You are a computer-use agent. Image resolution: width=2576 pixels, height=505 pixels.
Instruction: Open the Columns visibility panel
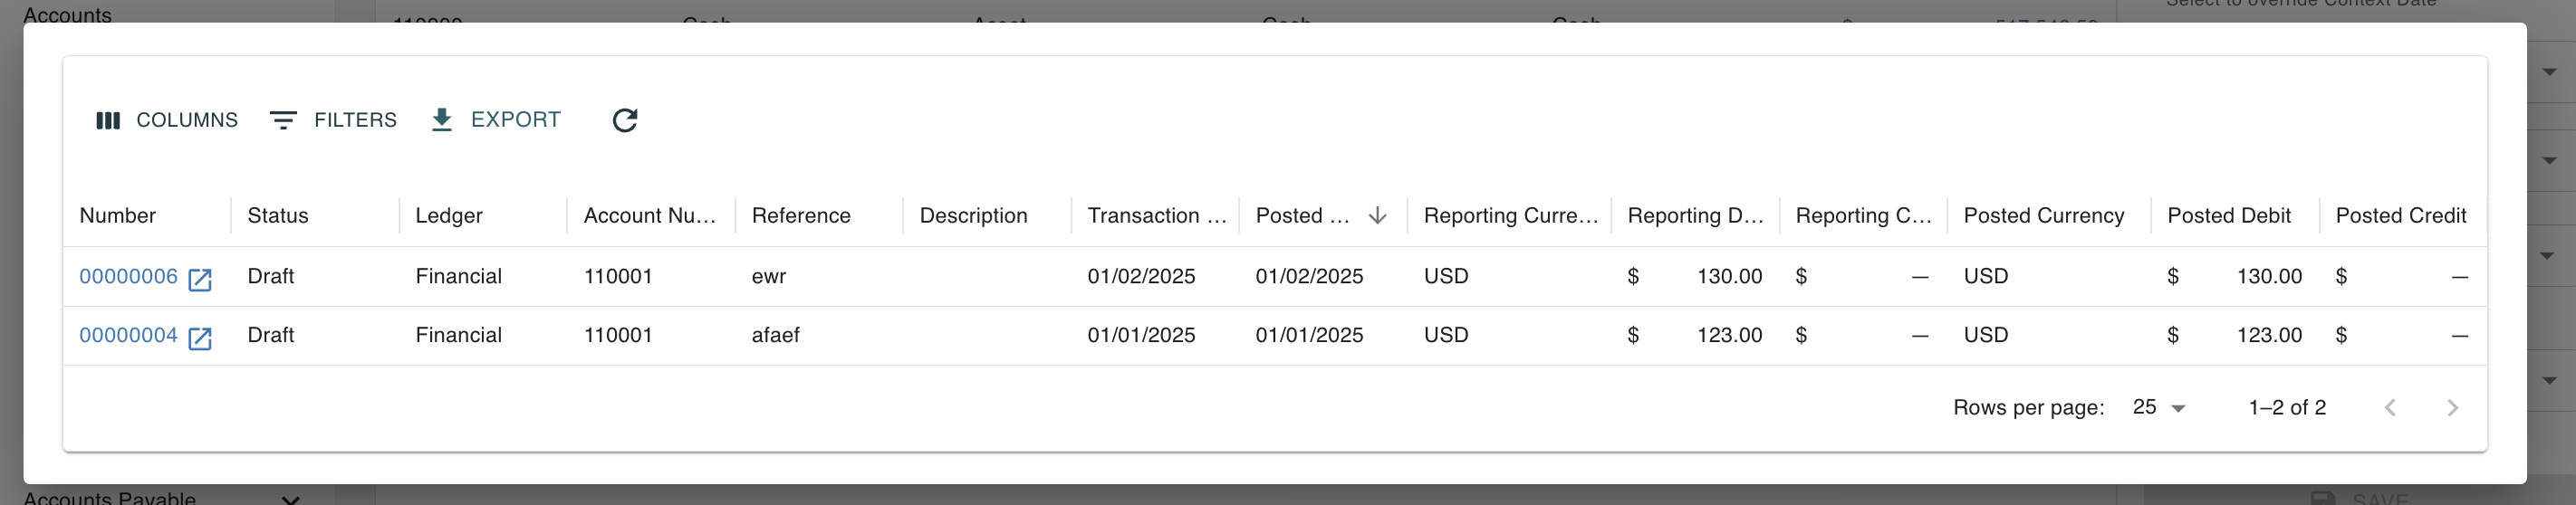point(167,120)
